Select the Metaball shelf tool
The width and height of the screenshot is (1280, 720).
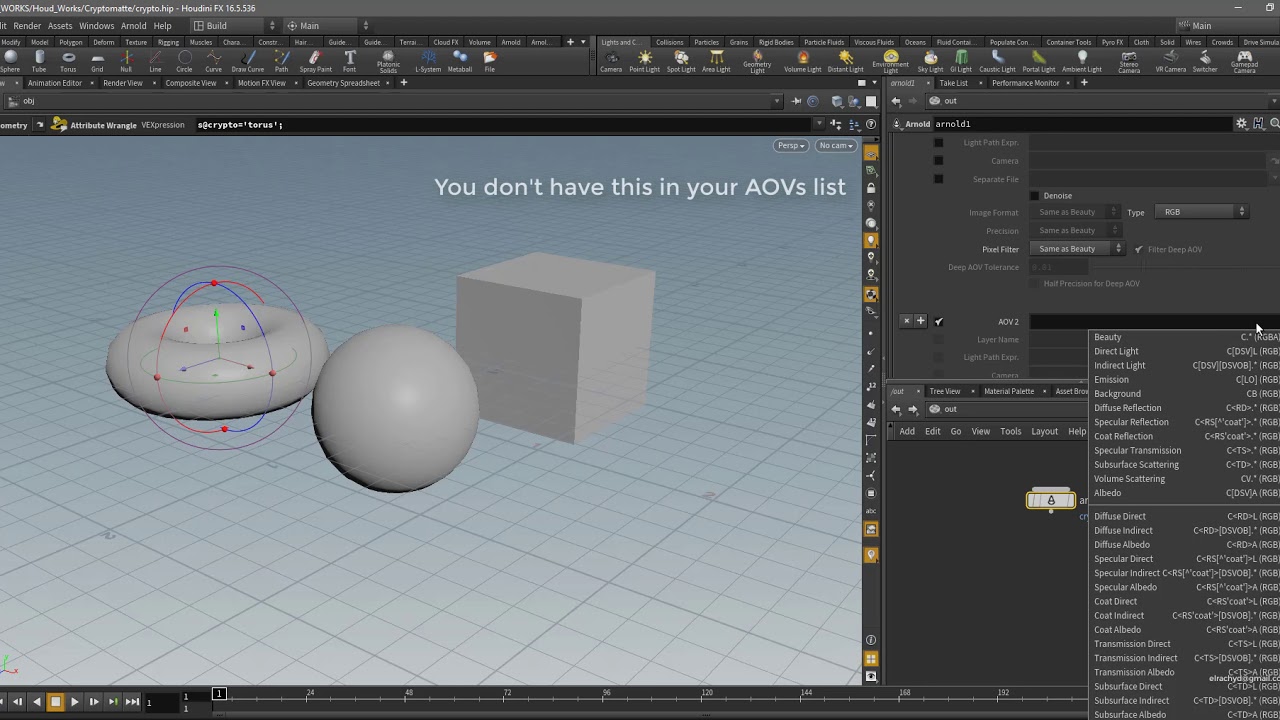[x=460, y=61]
